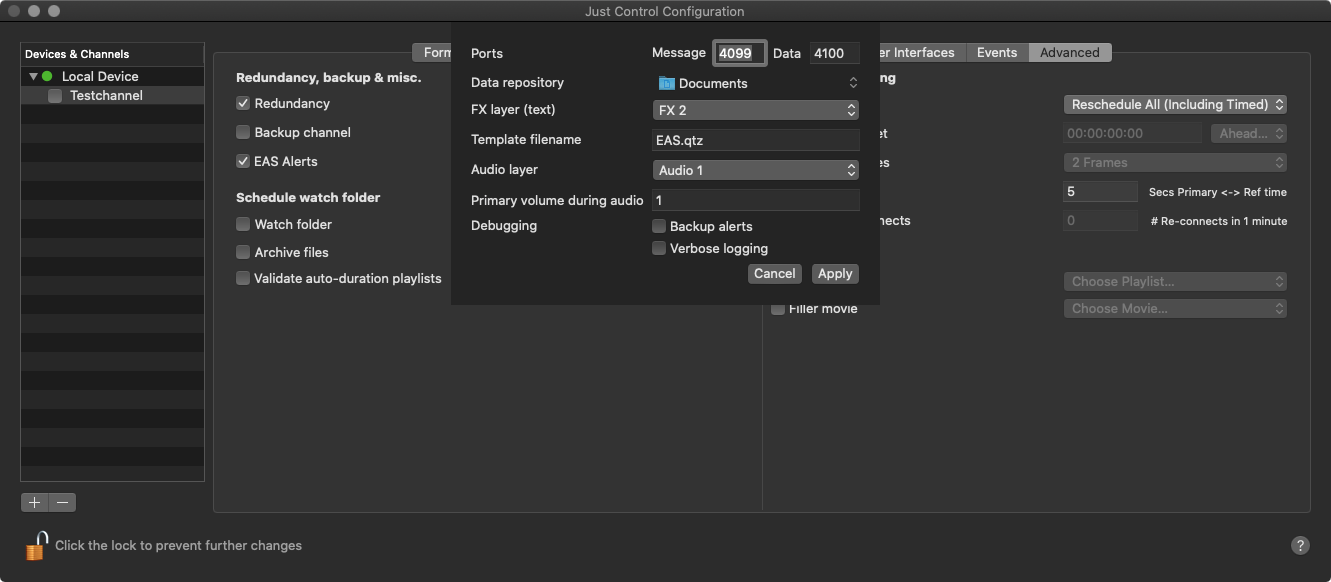This screenshot has height=582, width=1331.
Task: Open the Choose Playlist... dropdown
Action: 1175,282
